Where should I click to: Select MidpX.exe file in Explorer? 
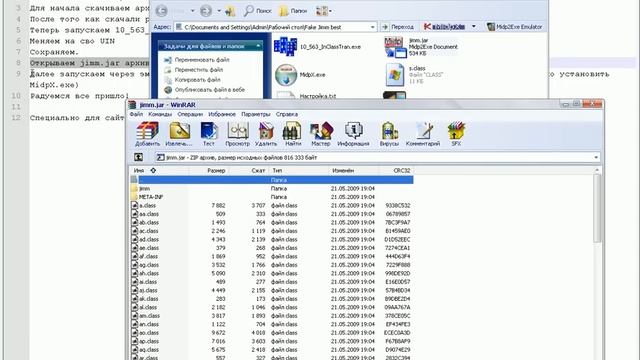pos(300,75)
